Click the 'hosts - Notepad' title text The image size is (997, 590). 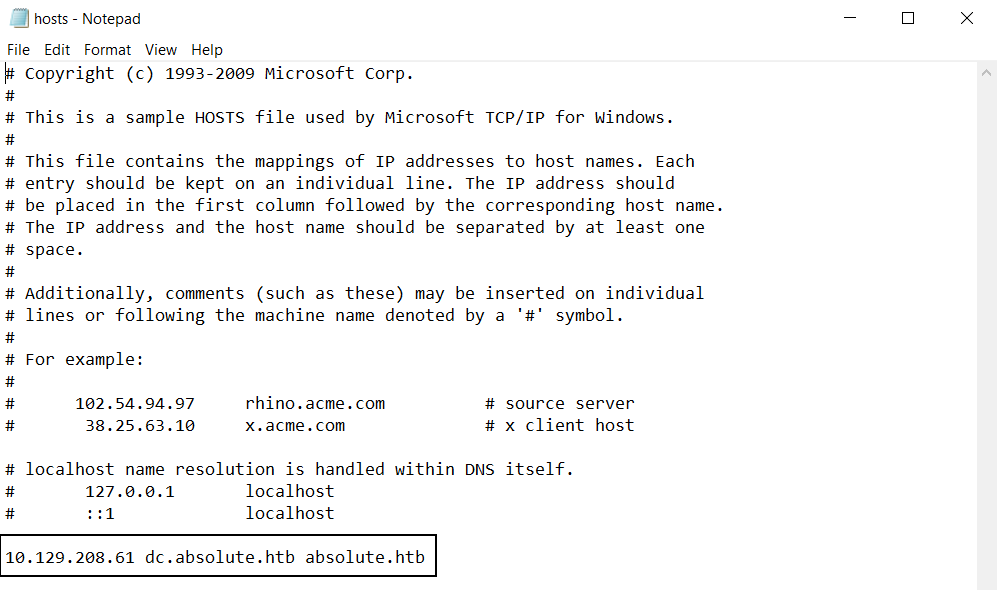click(87, 18)
